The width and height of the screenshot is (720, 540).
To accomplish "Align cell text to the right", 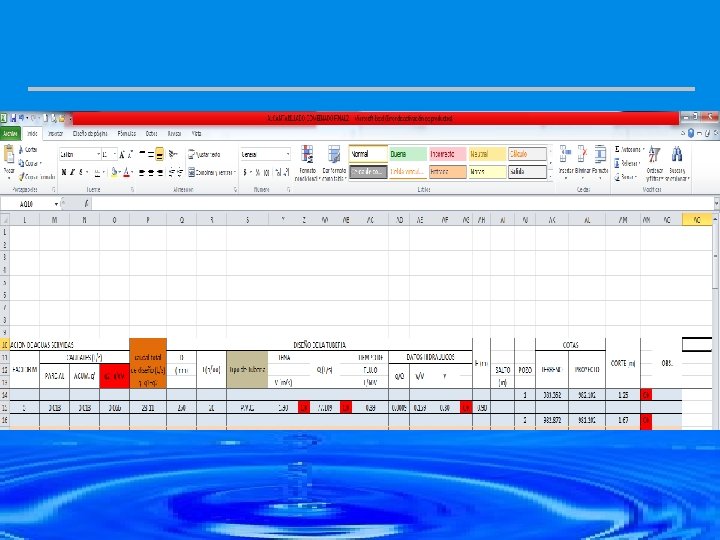I will [x=159, y=173].
